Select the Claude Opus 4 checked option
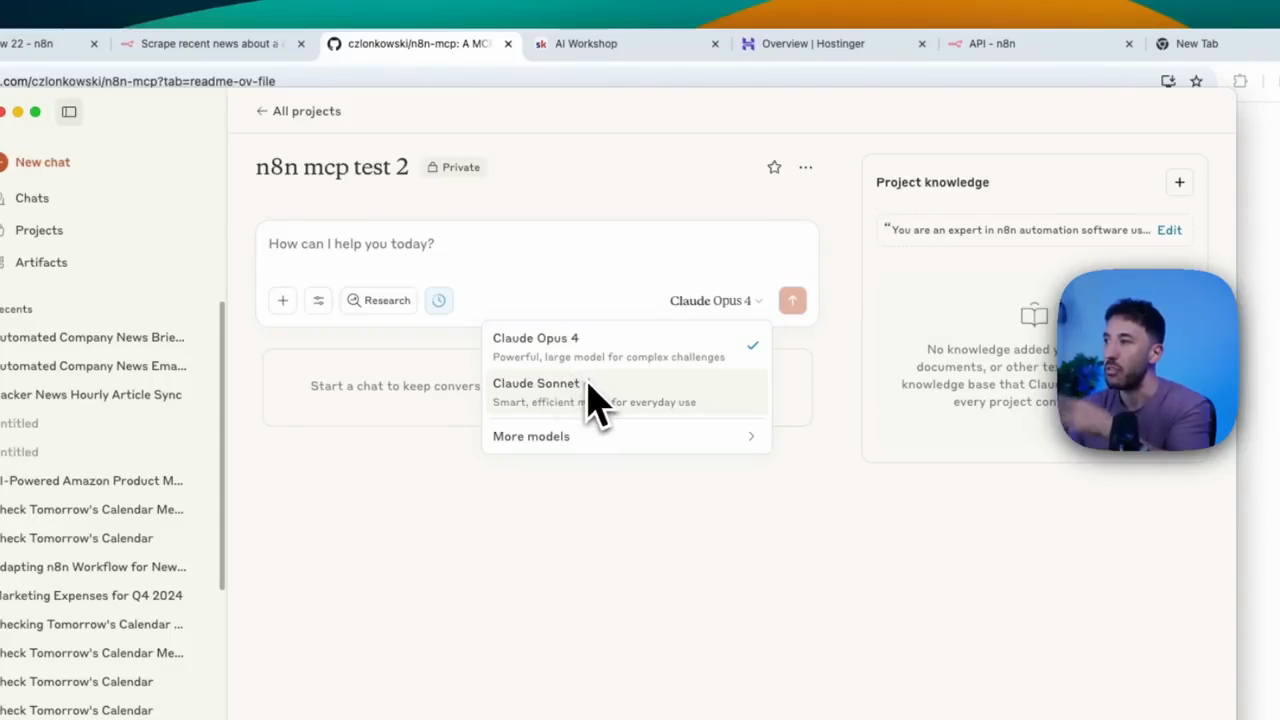This screenshot has height=720, width=1280. [626, 347]
